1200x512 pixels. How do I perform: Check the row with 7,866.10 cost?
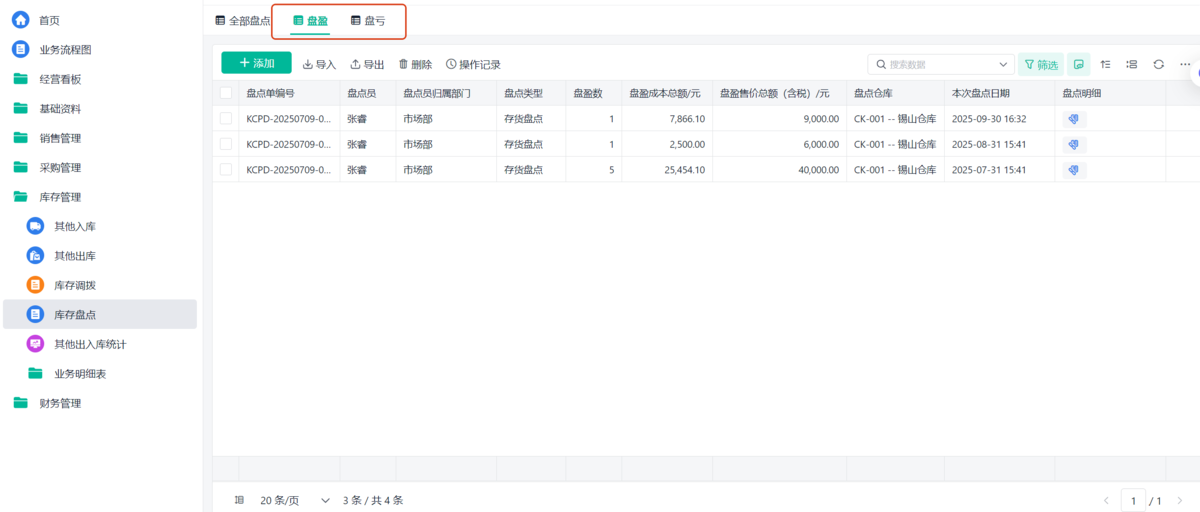[226, 119]
